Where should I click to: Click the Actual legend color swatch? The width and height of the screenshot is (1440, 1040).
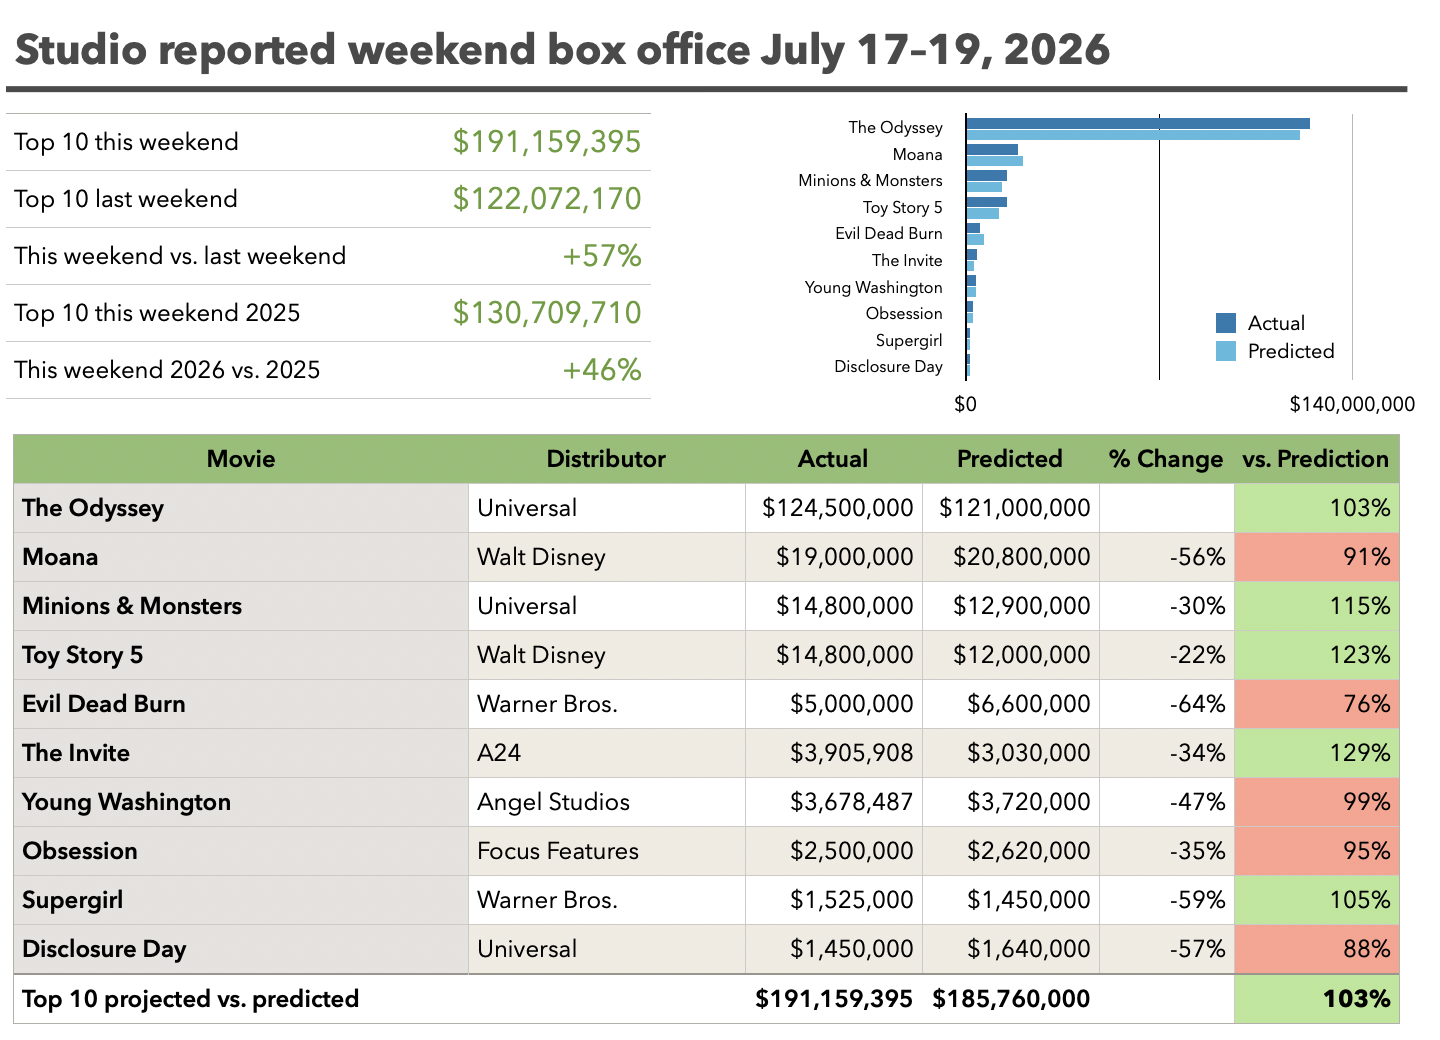(1226, 323)
